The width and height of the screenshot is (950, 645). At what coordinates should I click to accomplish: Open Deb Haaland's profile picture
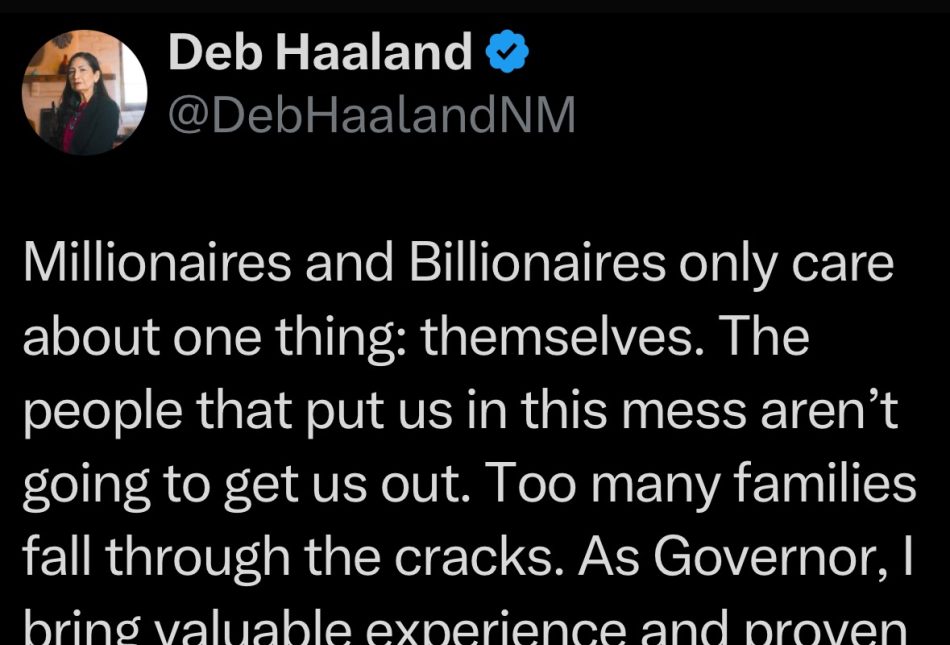click(x=85, y=92)
